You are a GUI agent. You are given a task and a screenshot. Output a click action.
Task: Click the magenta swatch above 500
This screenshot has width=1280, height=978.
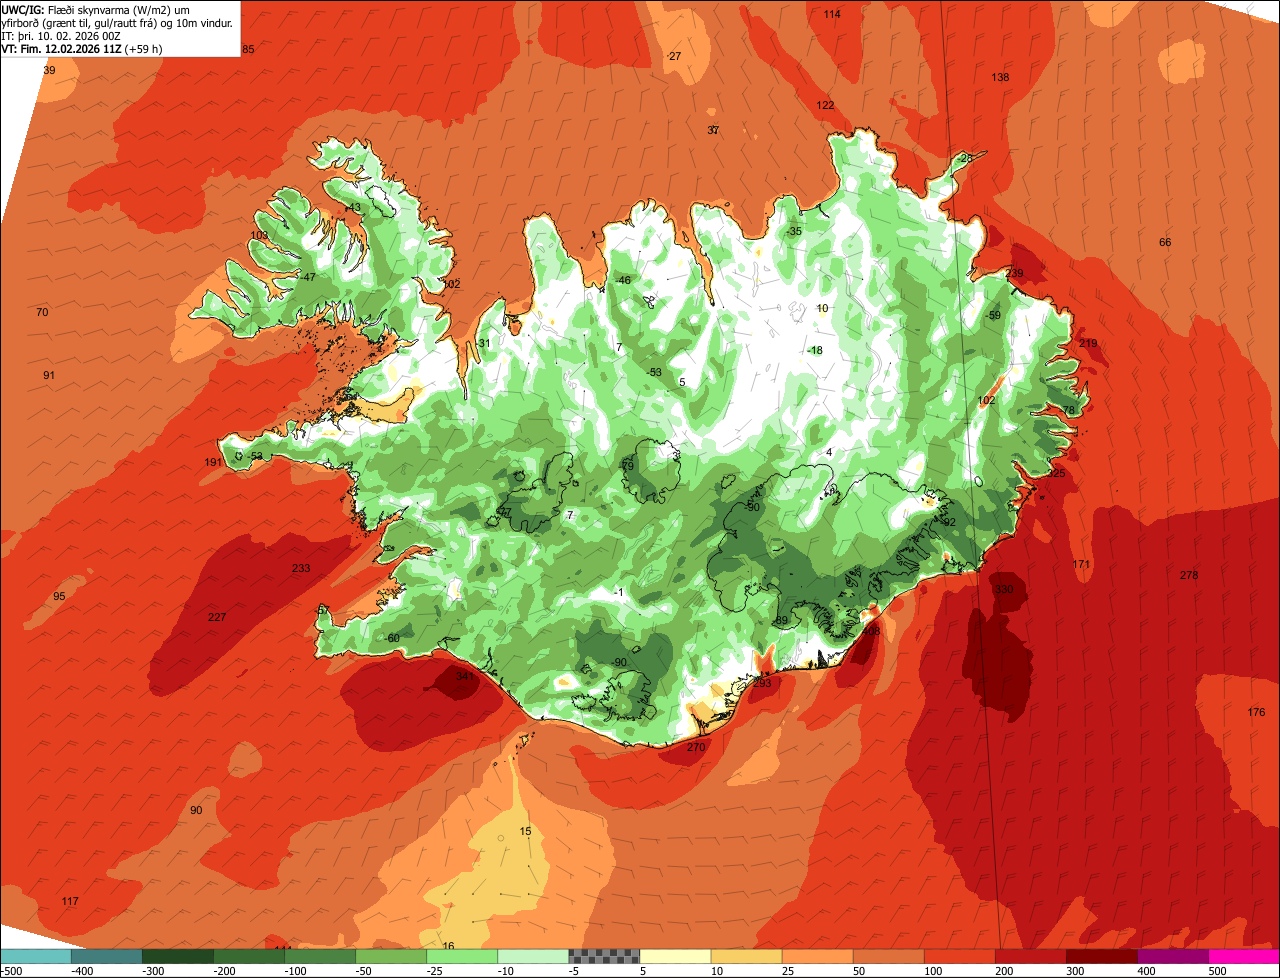tap(1244, 956)
